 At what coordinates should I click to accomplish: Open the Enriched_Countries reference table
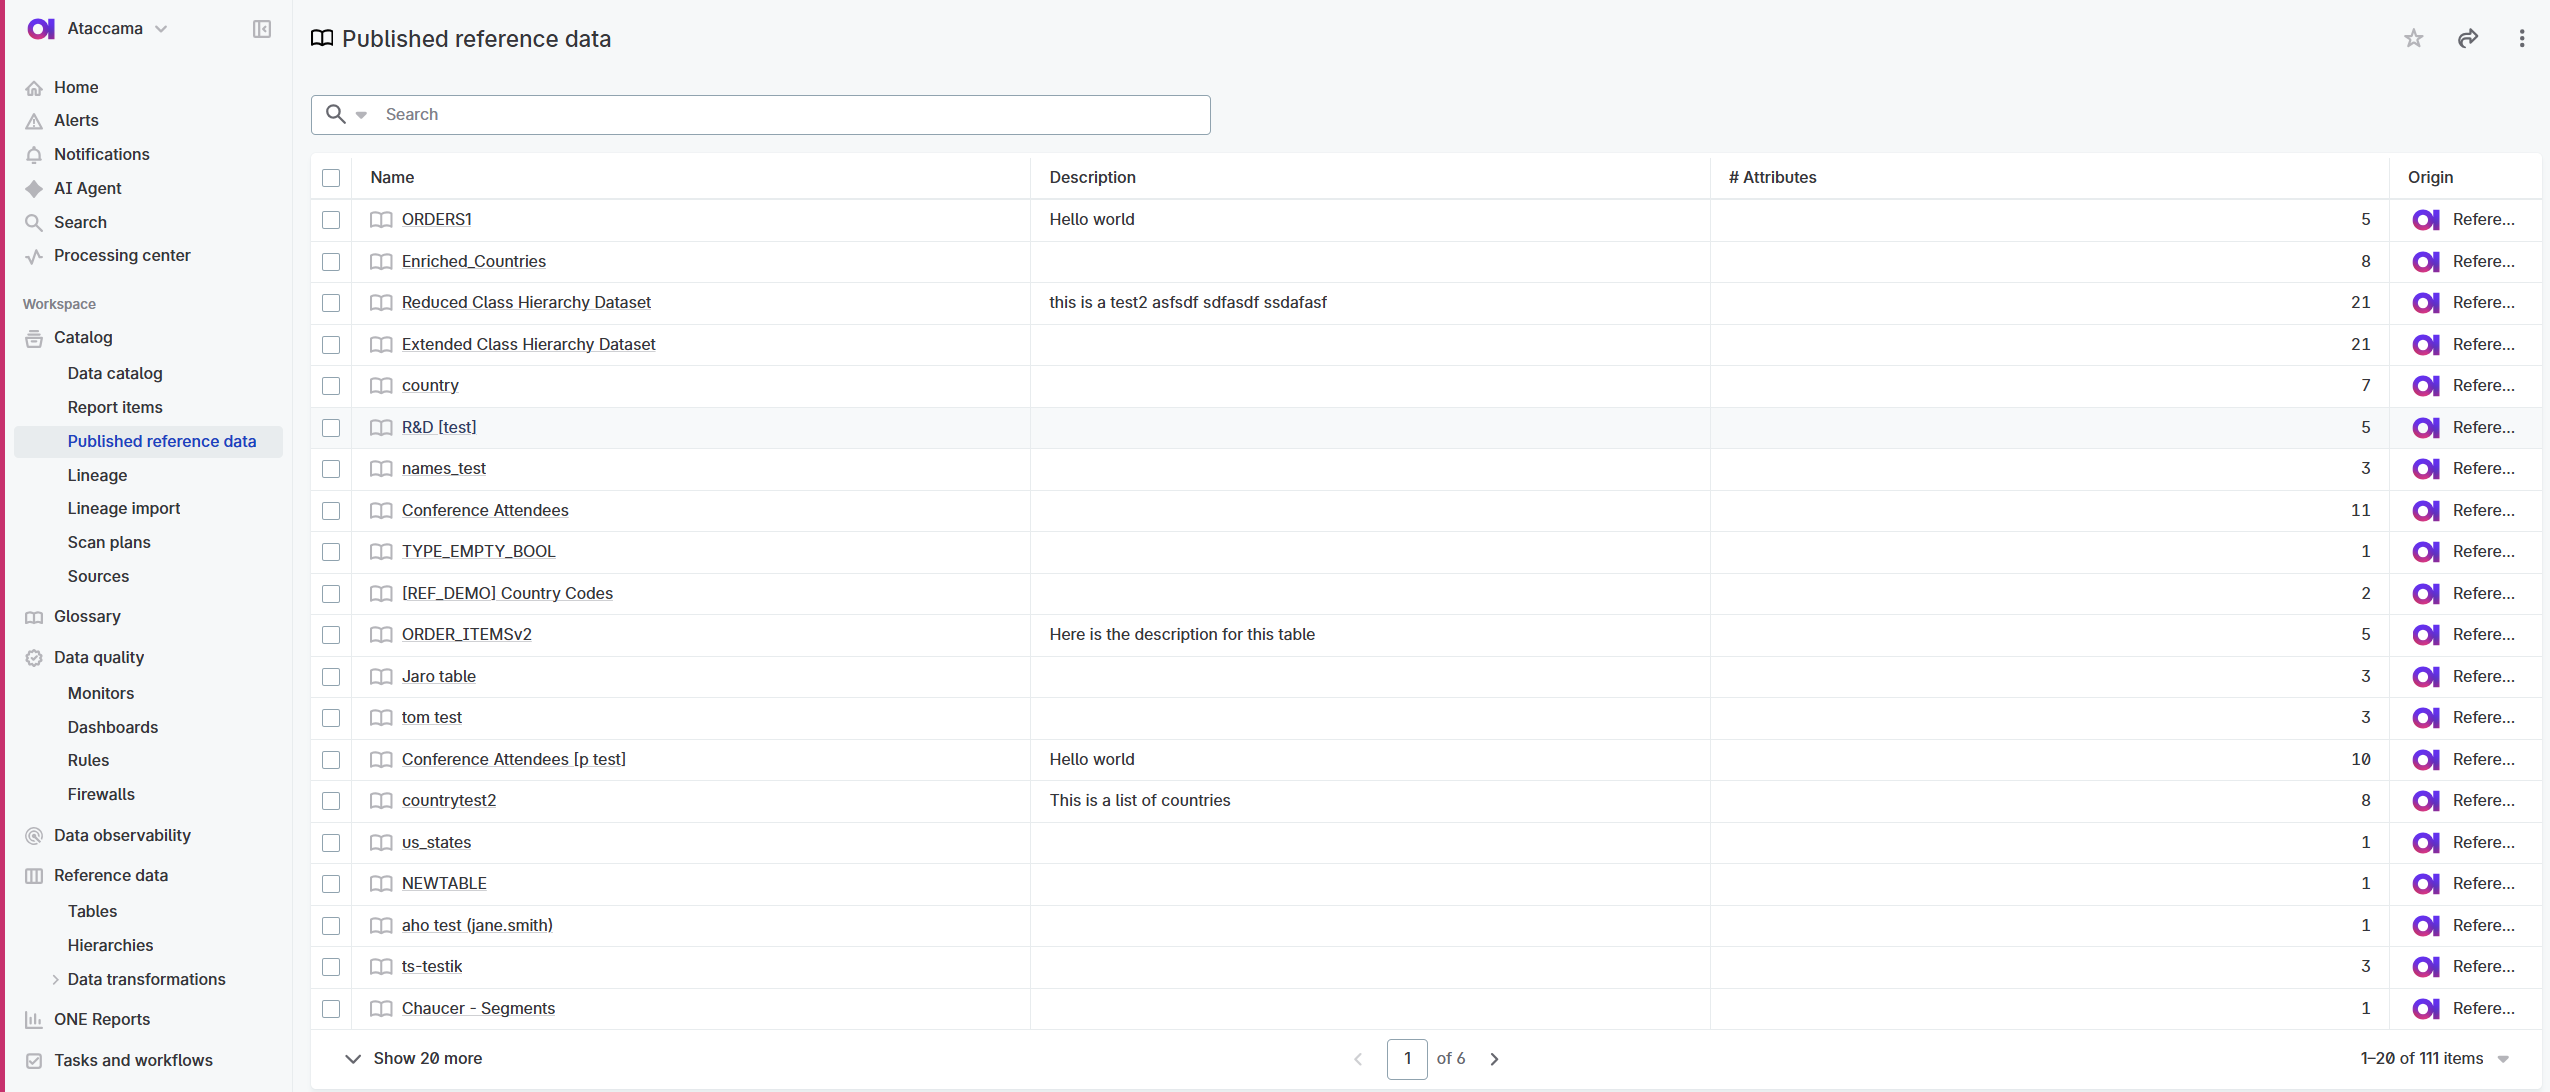(473, 261)
